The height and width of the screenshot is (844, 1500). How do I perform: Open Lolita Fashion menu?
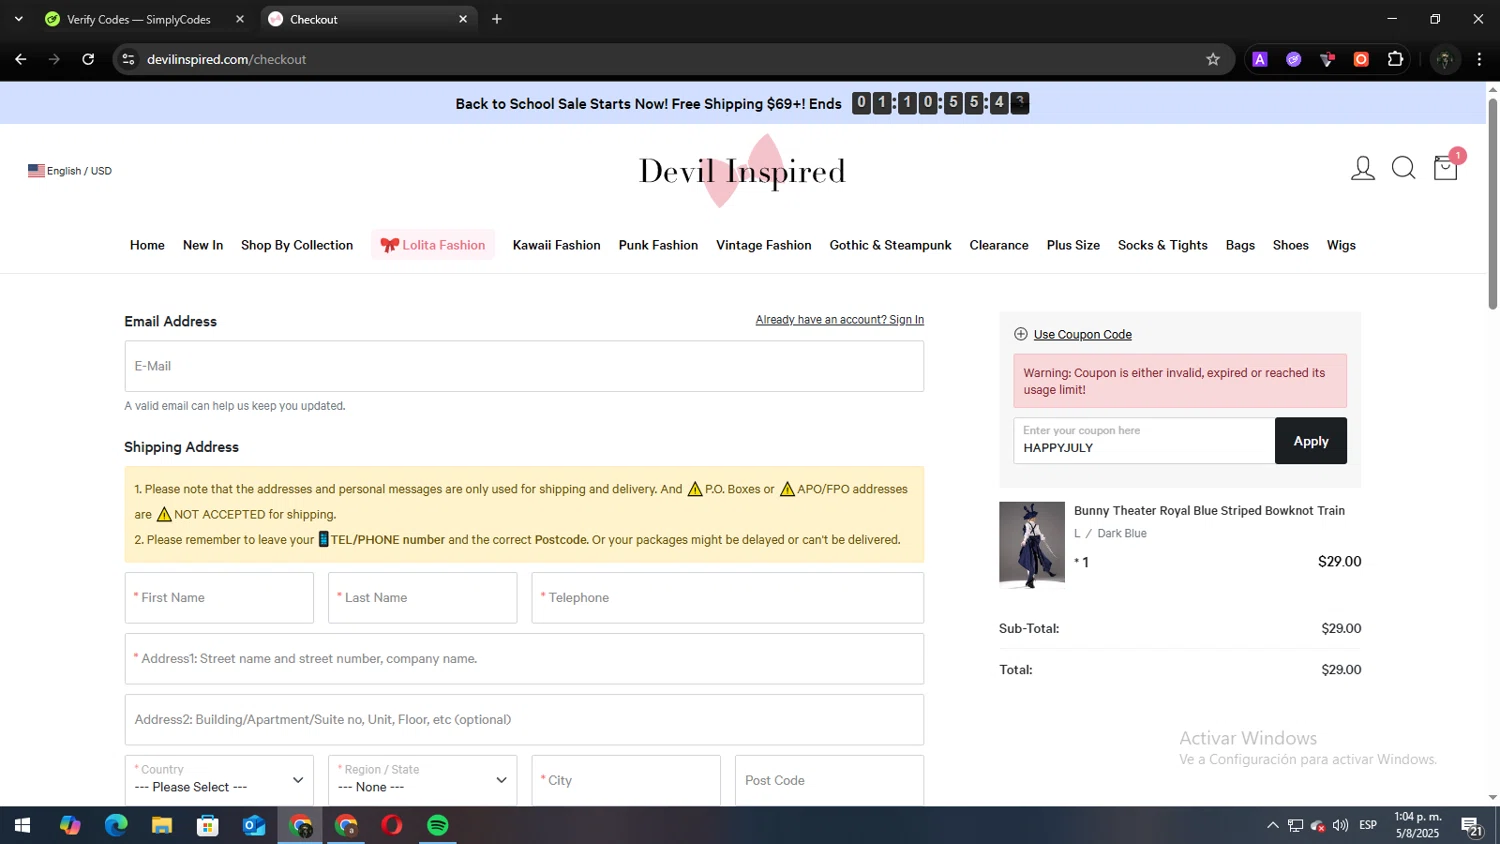tap(433, 245)
